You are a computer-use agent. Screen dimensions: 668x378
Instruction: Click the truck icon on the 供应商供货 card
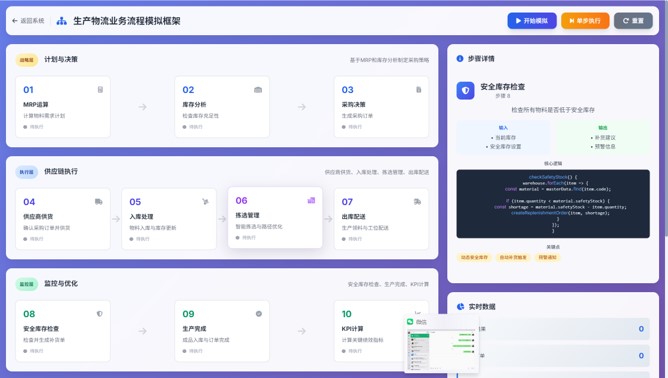click(98, 202)
